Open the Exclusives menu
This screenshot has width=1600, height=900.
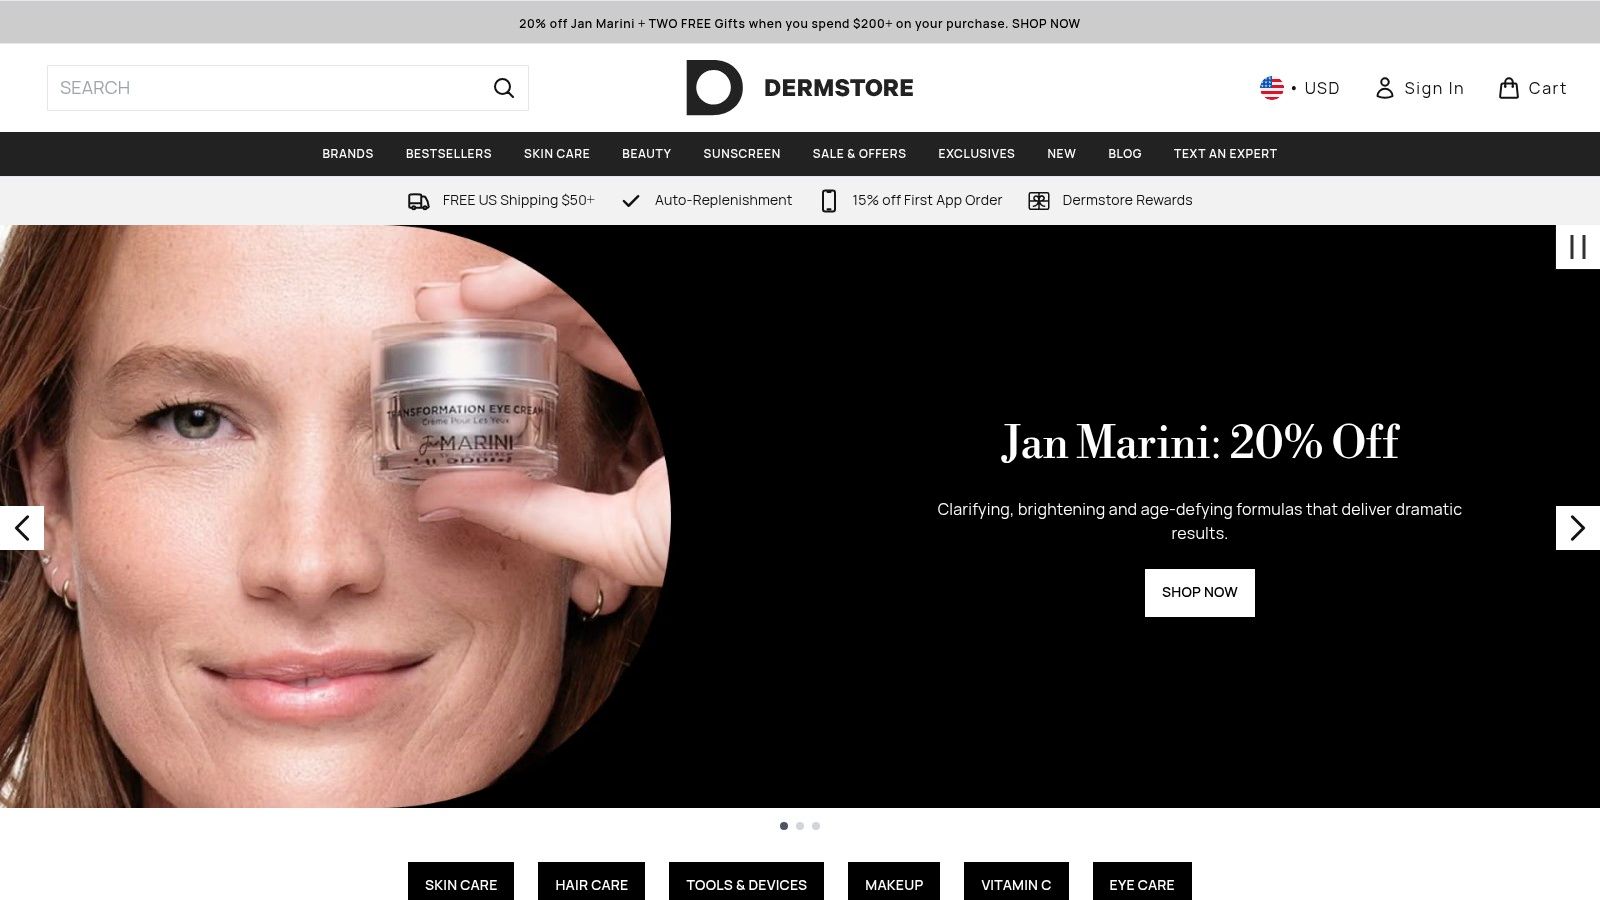976,154
